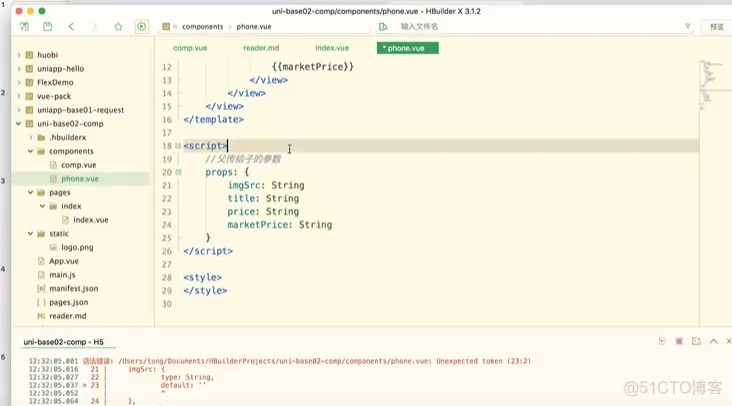
Task: Collapse the components folder
Action: pos(30,151)
